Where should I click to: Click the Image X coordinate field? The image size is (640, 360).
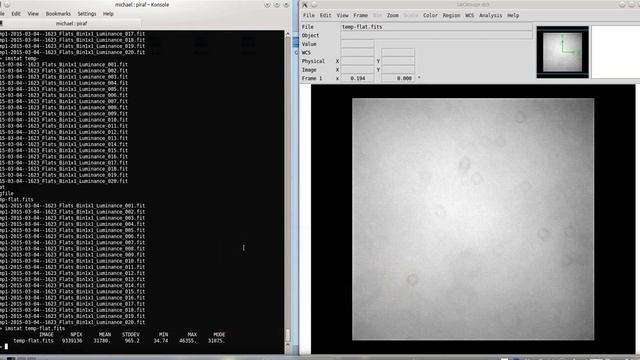pos(358,70)
